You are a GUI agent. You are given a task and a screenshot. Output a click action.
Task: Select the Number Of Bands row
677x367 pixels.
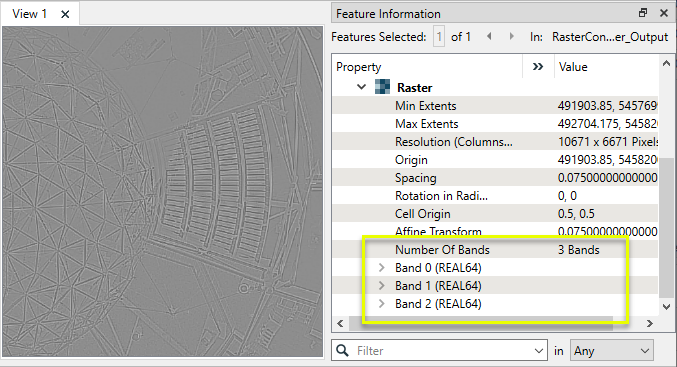tap(495, 250)
